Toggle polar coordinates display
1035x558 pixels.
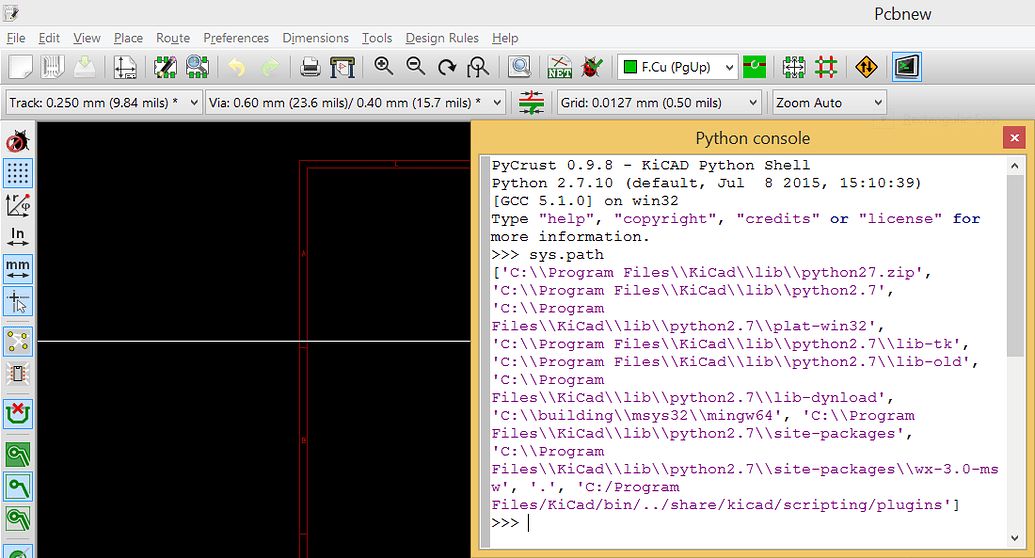(18, 205)
